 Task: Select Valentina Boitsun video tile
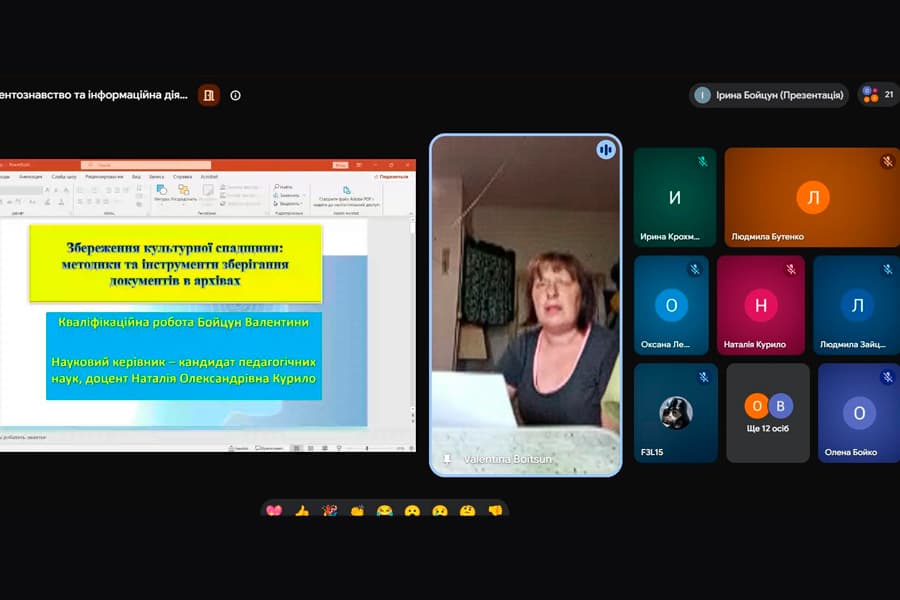pos(526,305)
